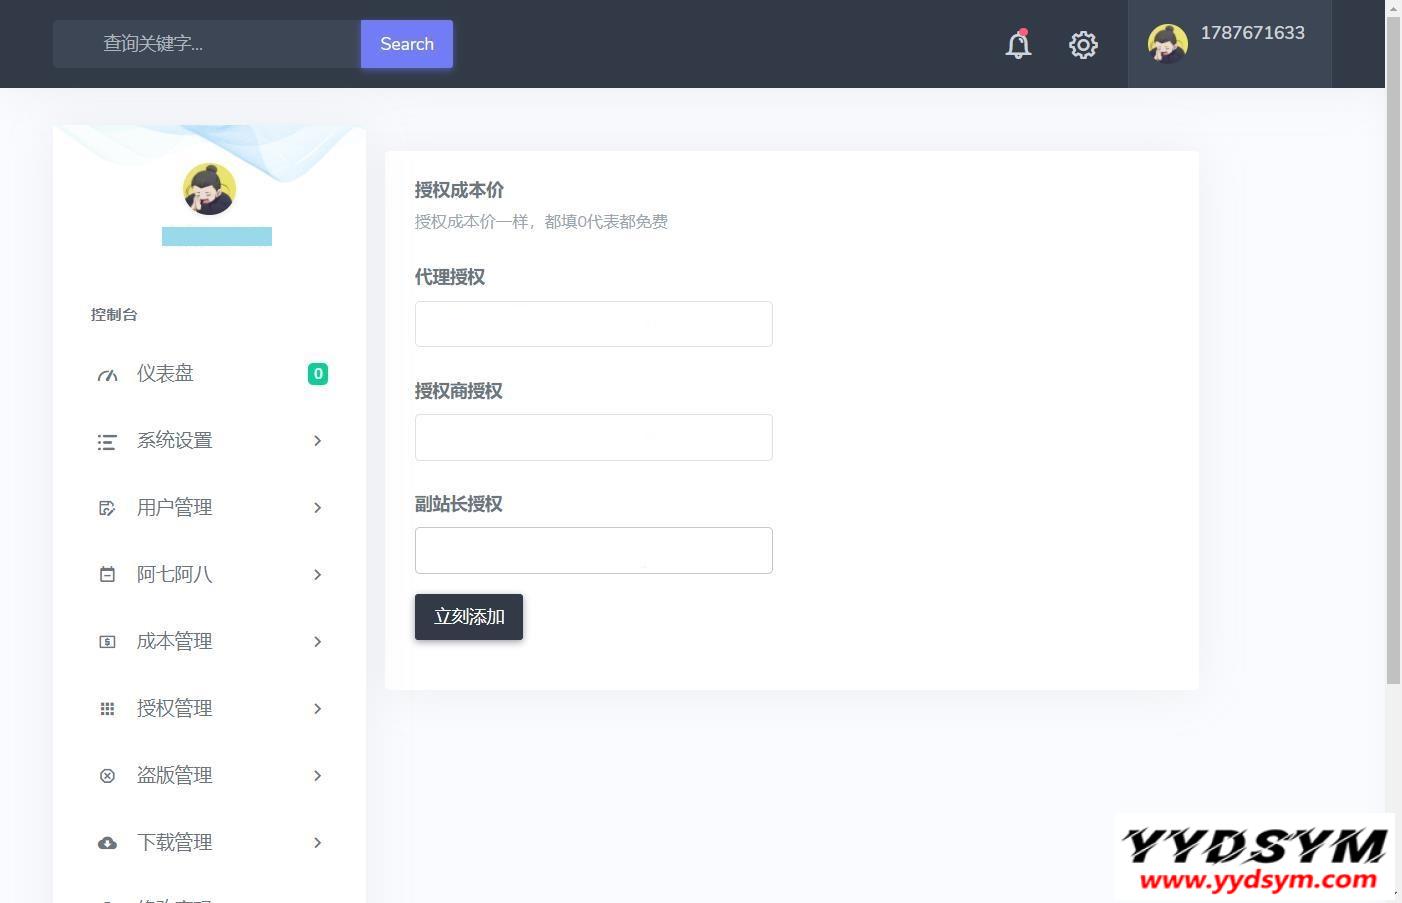The width and height of the screenshot is (1402, 903).
Task: Open the 成本管理 menu item
Action: 174,642
